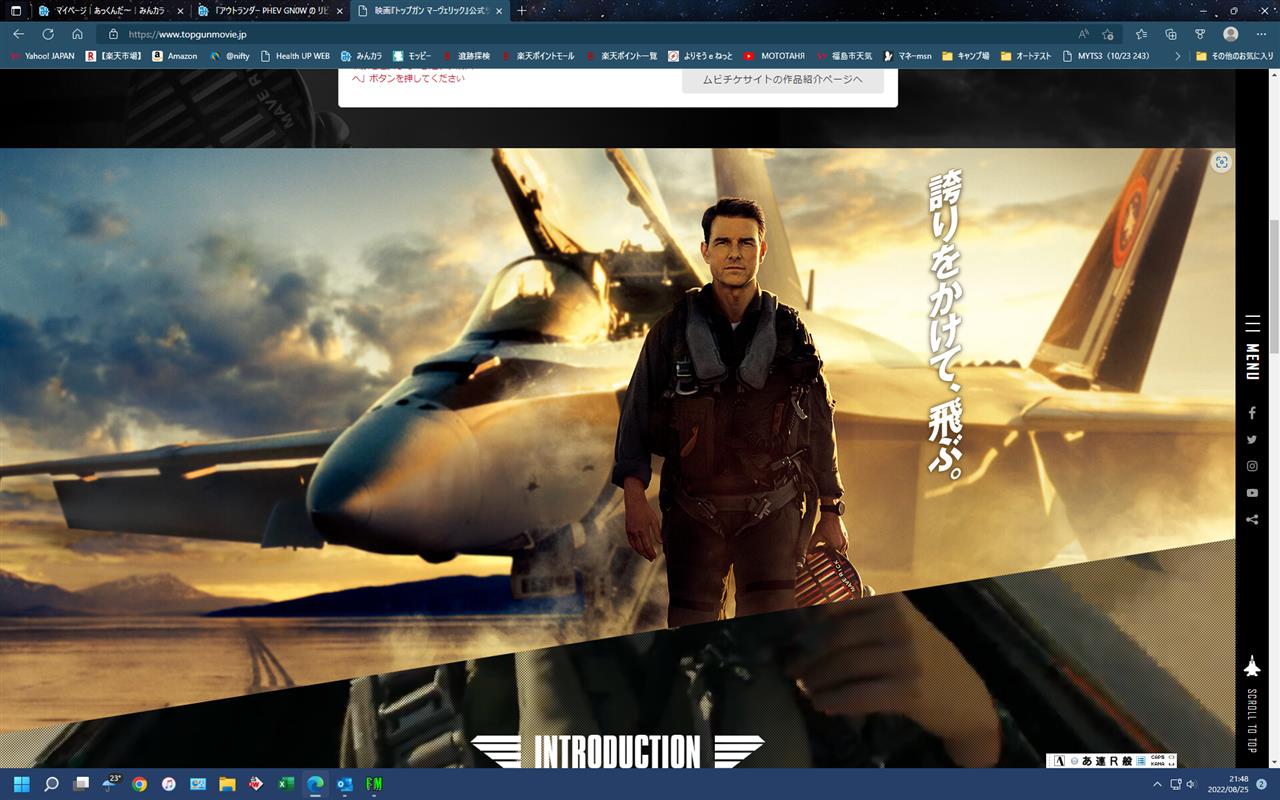1280x800 pixels.
Task: Open the 'Yahoo! JAPAN' bookmark
Action: pos(42,56)
